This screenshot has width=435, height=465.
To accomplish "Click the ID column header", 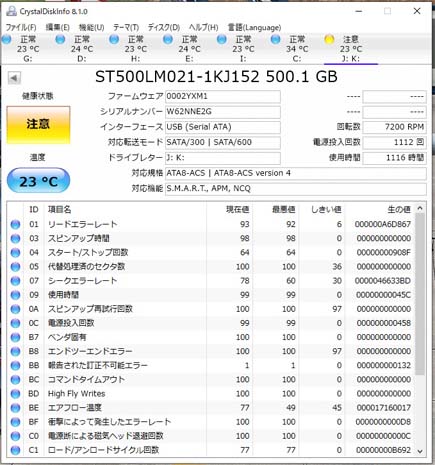I will coord(34,209).
